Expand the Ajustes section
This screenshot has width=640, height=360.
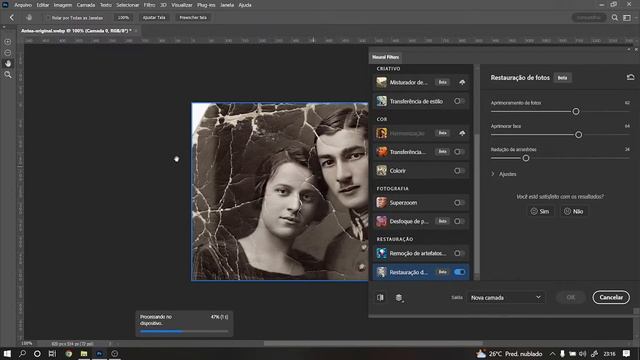(x=493, y=174)
